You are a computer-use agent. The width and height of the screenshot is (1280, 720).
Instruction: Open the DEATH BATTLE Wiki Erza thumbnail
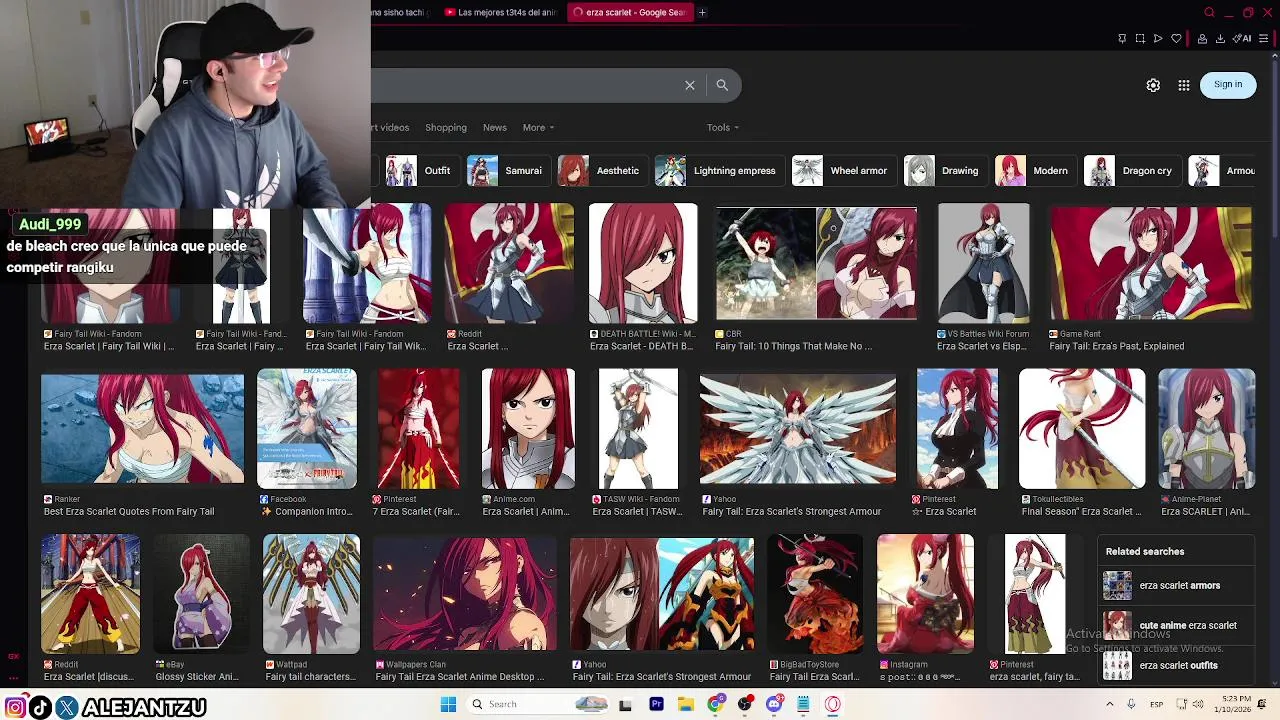coord(643,264)
